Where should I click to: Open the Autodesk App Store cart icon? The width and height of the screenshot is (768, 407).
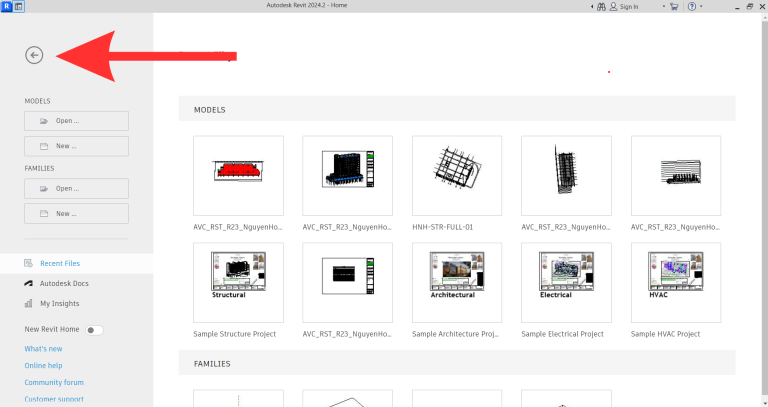[673, 6]
